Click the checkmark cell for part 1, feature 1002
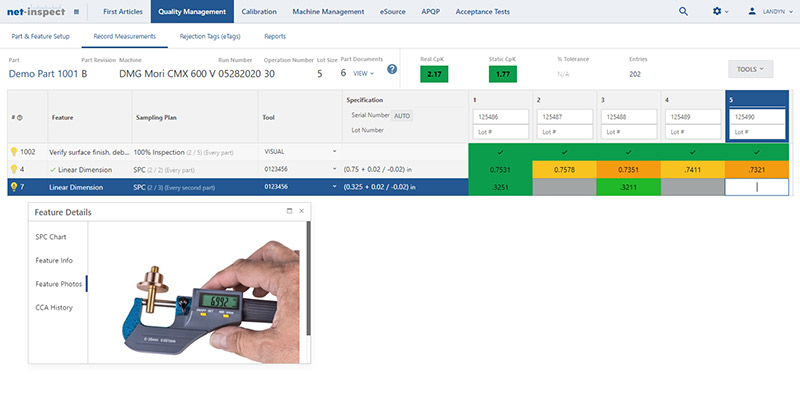Screen dimensions: 800x399 [x=501, y=152]
